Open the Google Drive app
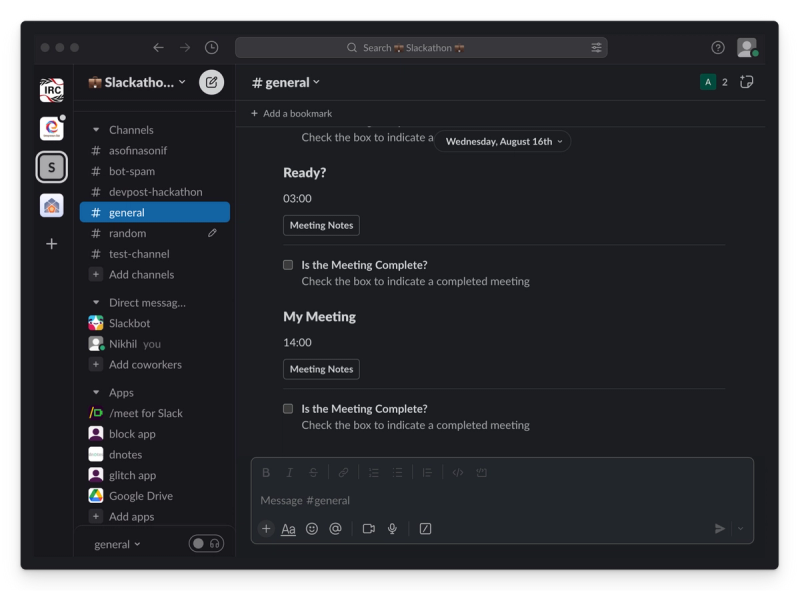 pyautogui.click(x=155, y=496)
